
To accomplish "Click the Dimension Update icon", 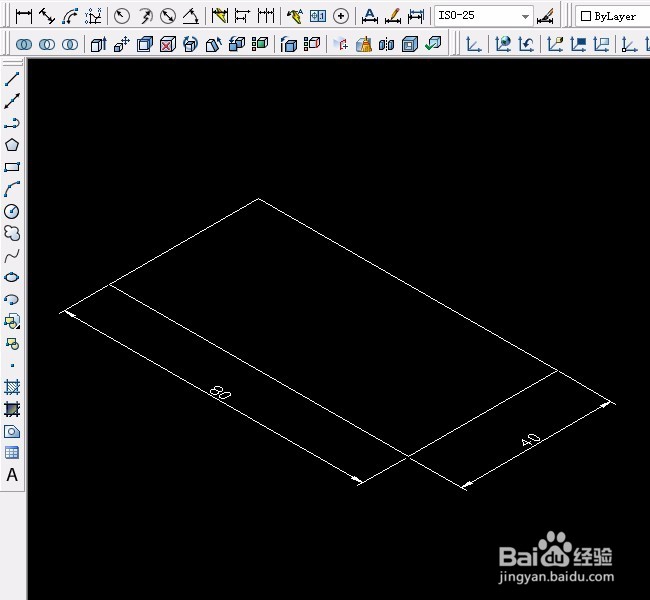I will (x=416, y=16).
